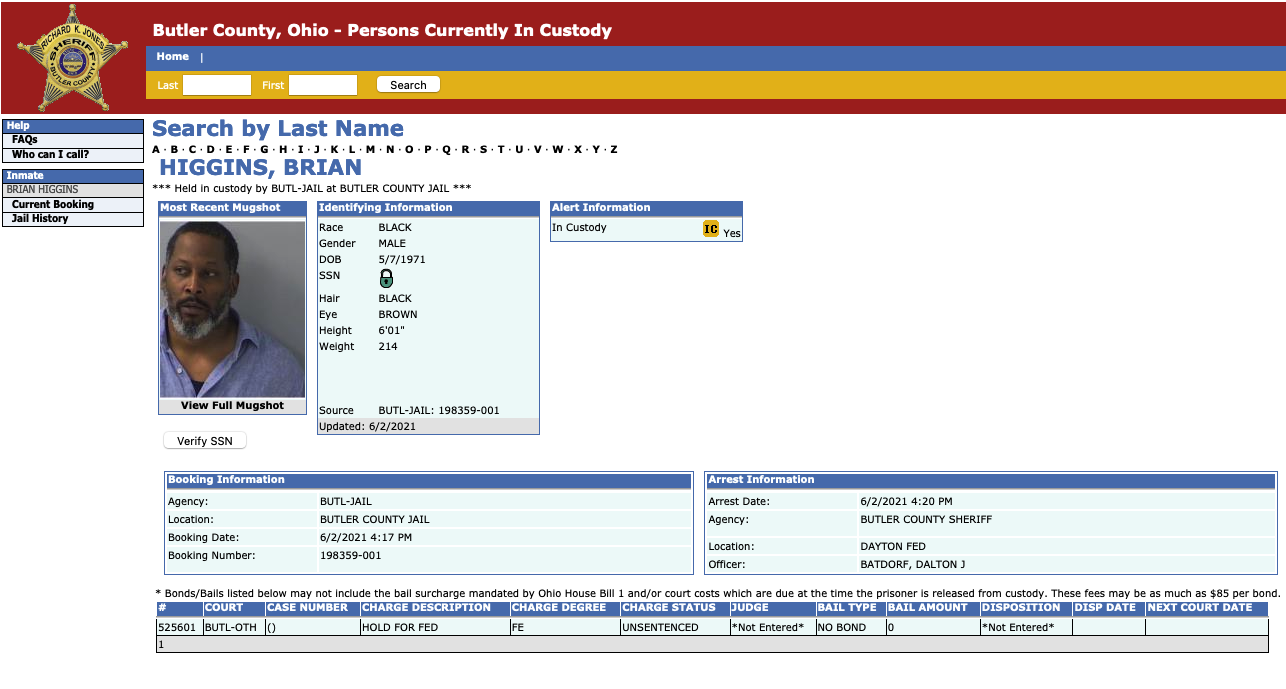
Task: Click the CHARGE DESCRIPTION column header
Action: (x=427, y=608)
